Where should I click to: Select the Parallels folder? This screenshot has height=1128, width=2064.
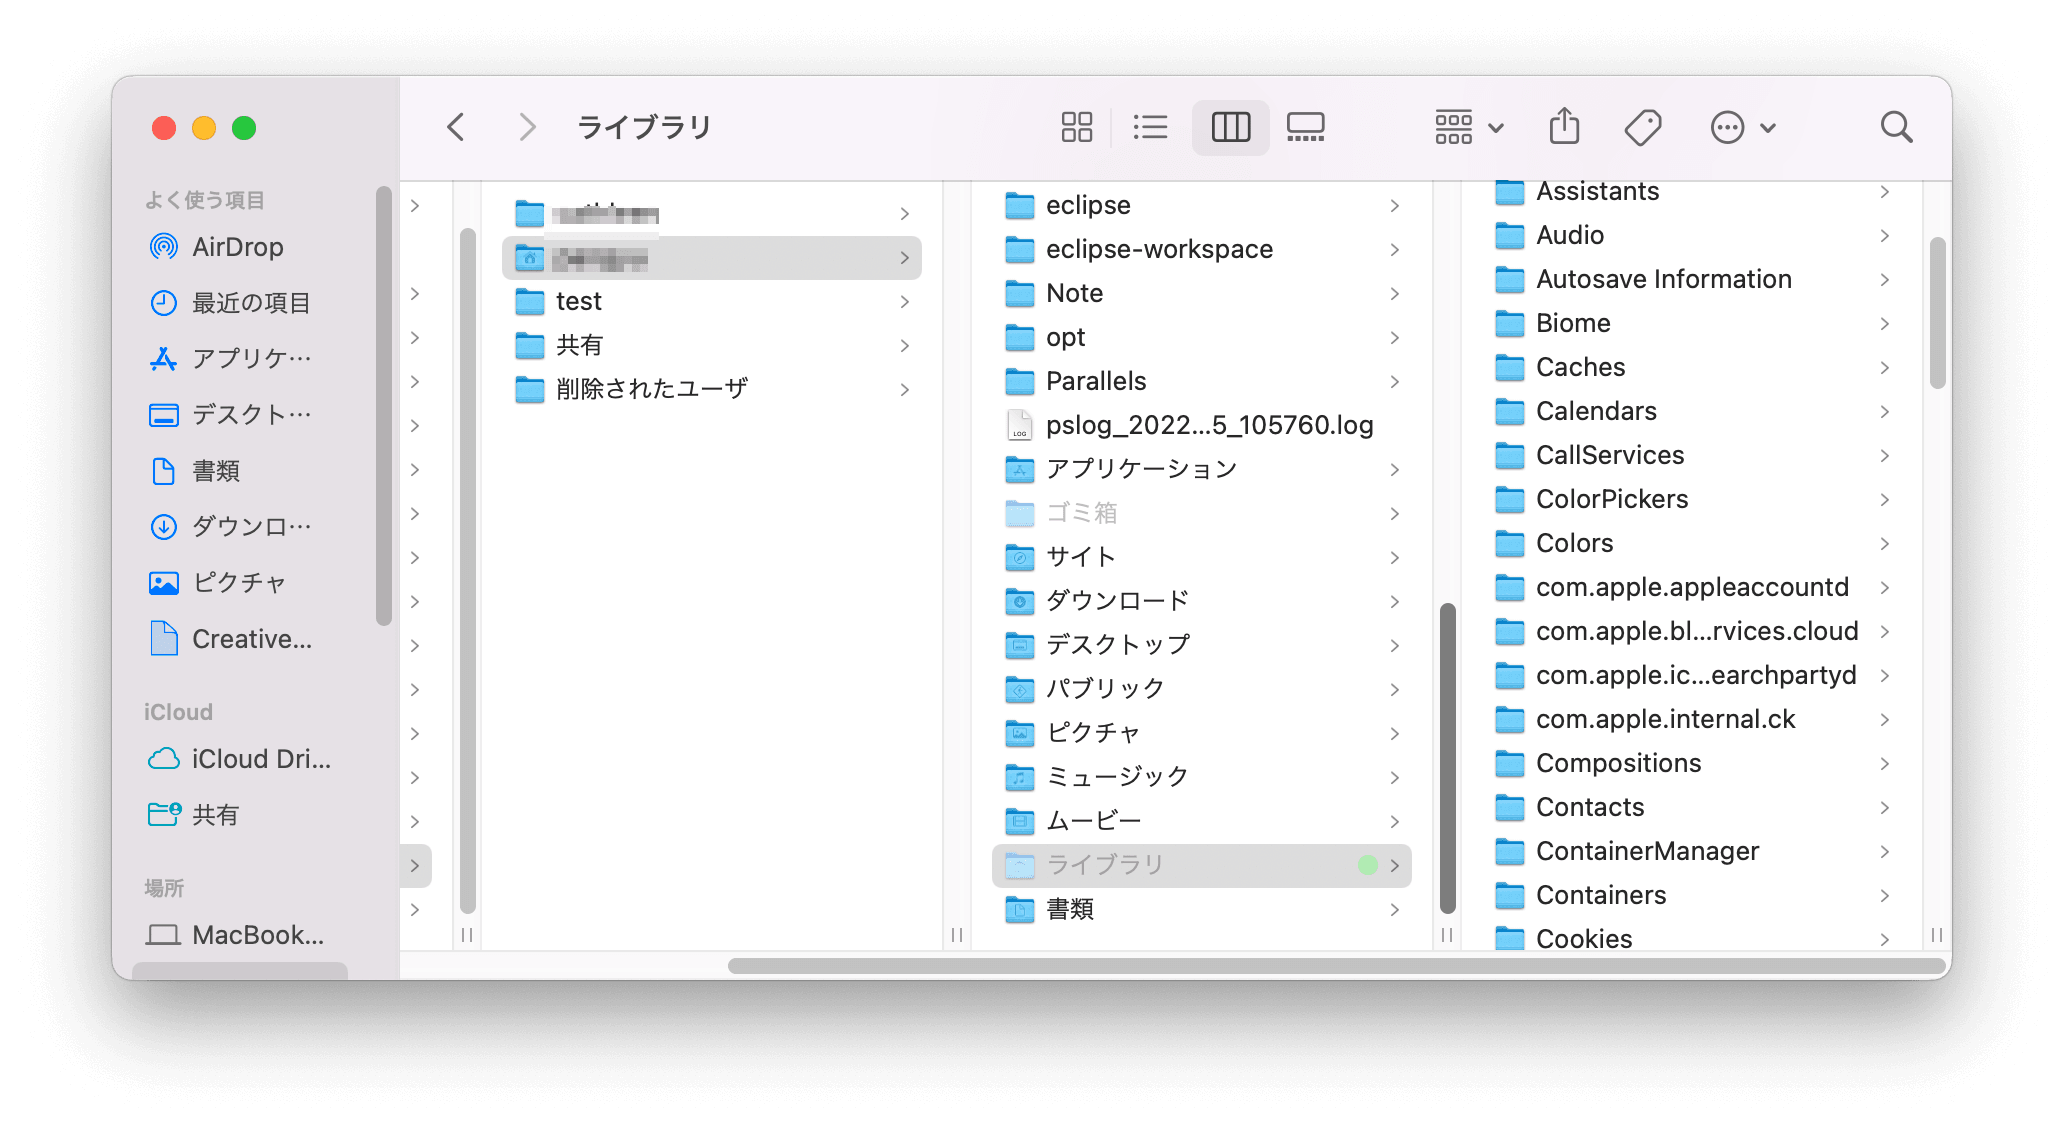pos(1201,381)
